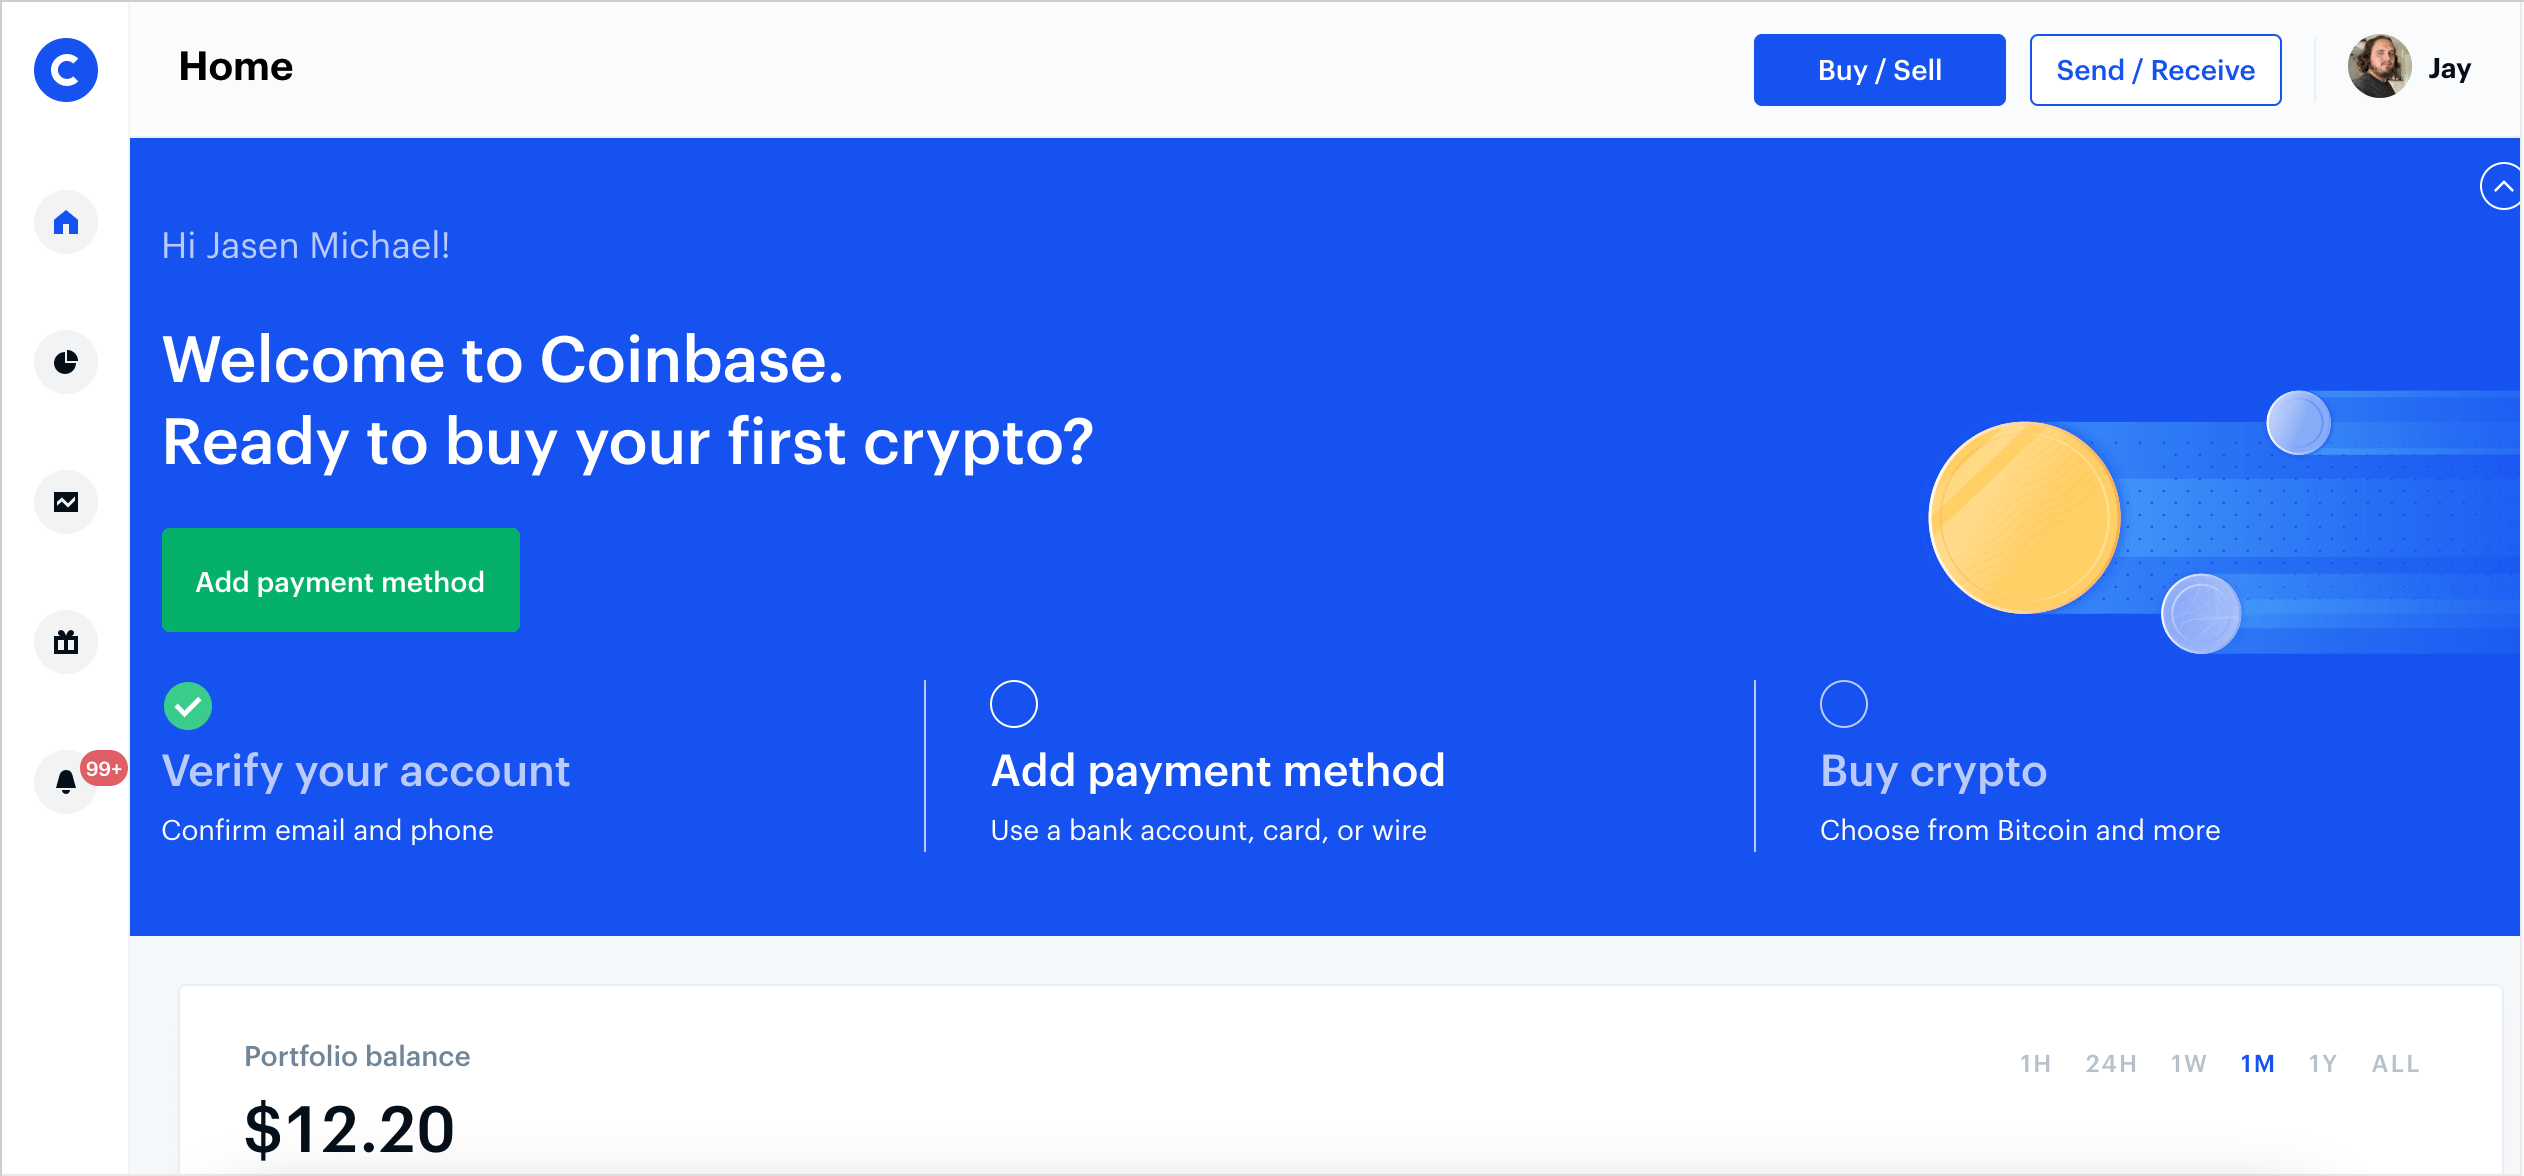This screenshot has height=1176, width=2524.
Task: Select the Add payment method step circle
Action: pos(1014,704)
